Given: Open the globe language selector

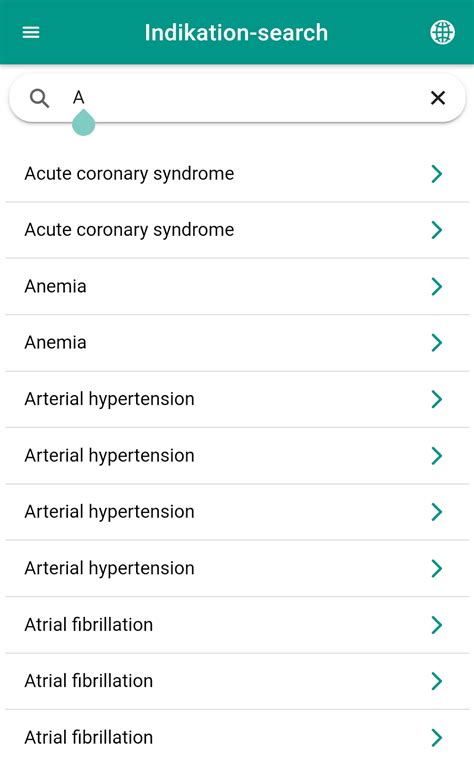Looking at the screenshot, I should pyautogui.click(x=442, y=32).
